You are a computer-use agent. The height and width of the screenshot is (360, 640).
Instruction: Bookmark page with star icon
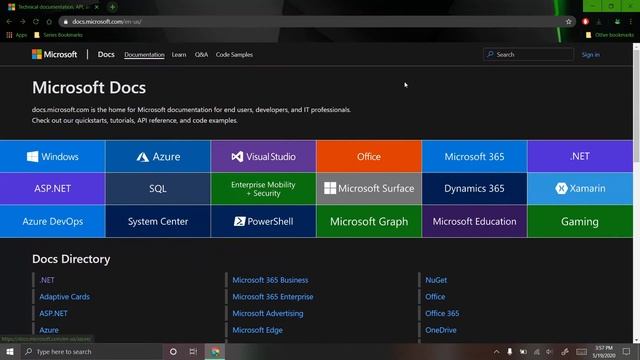[569, 22]
